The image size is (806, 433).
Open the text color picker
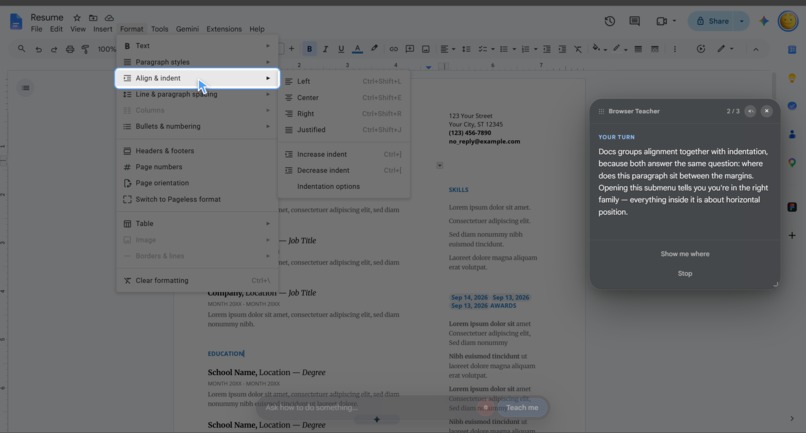click(357, 49)
